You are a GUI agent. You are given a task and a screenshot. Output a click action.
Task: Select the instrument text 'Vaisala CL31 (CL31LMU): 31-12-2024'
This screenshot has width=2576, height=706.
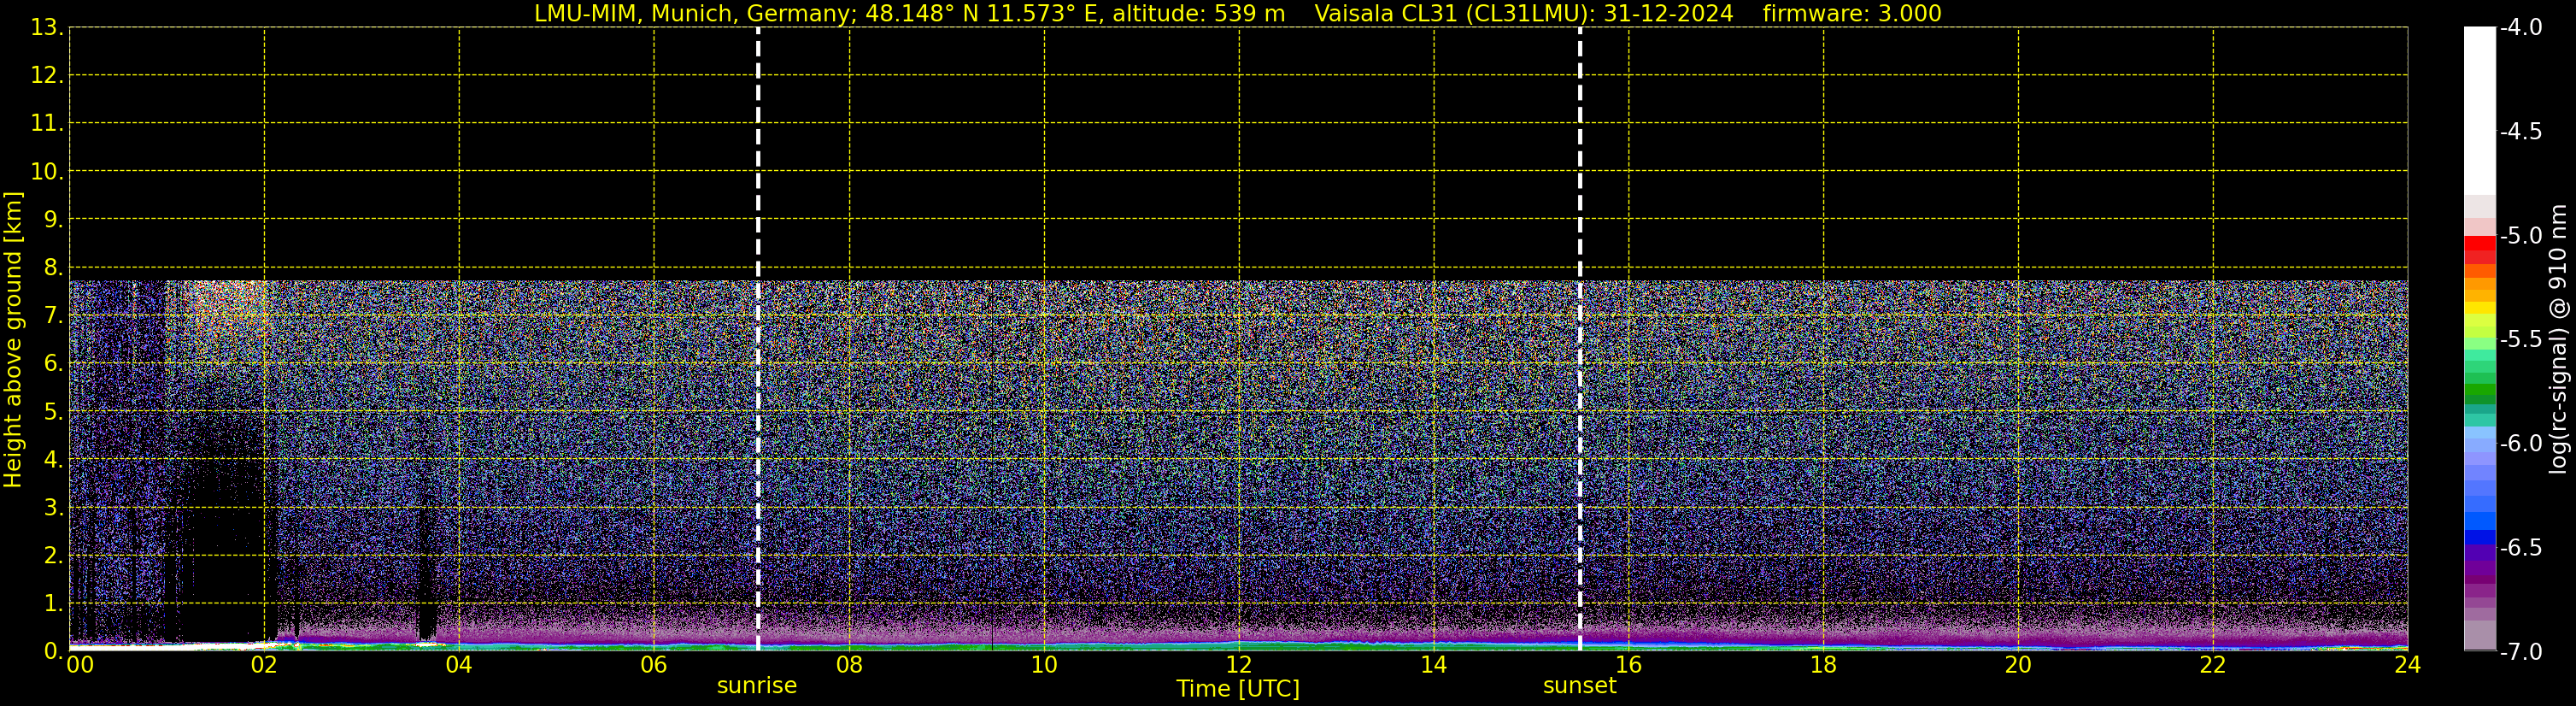(x=1523, y=14)
